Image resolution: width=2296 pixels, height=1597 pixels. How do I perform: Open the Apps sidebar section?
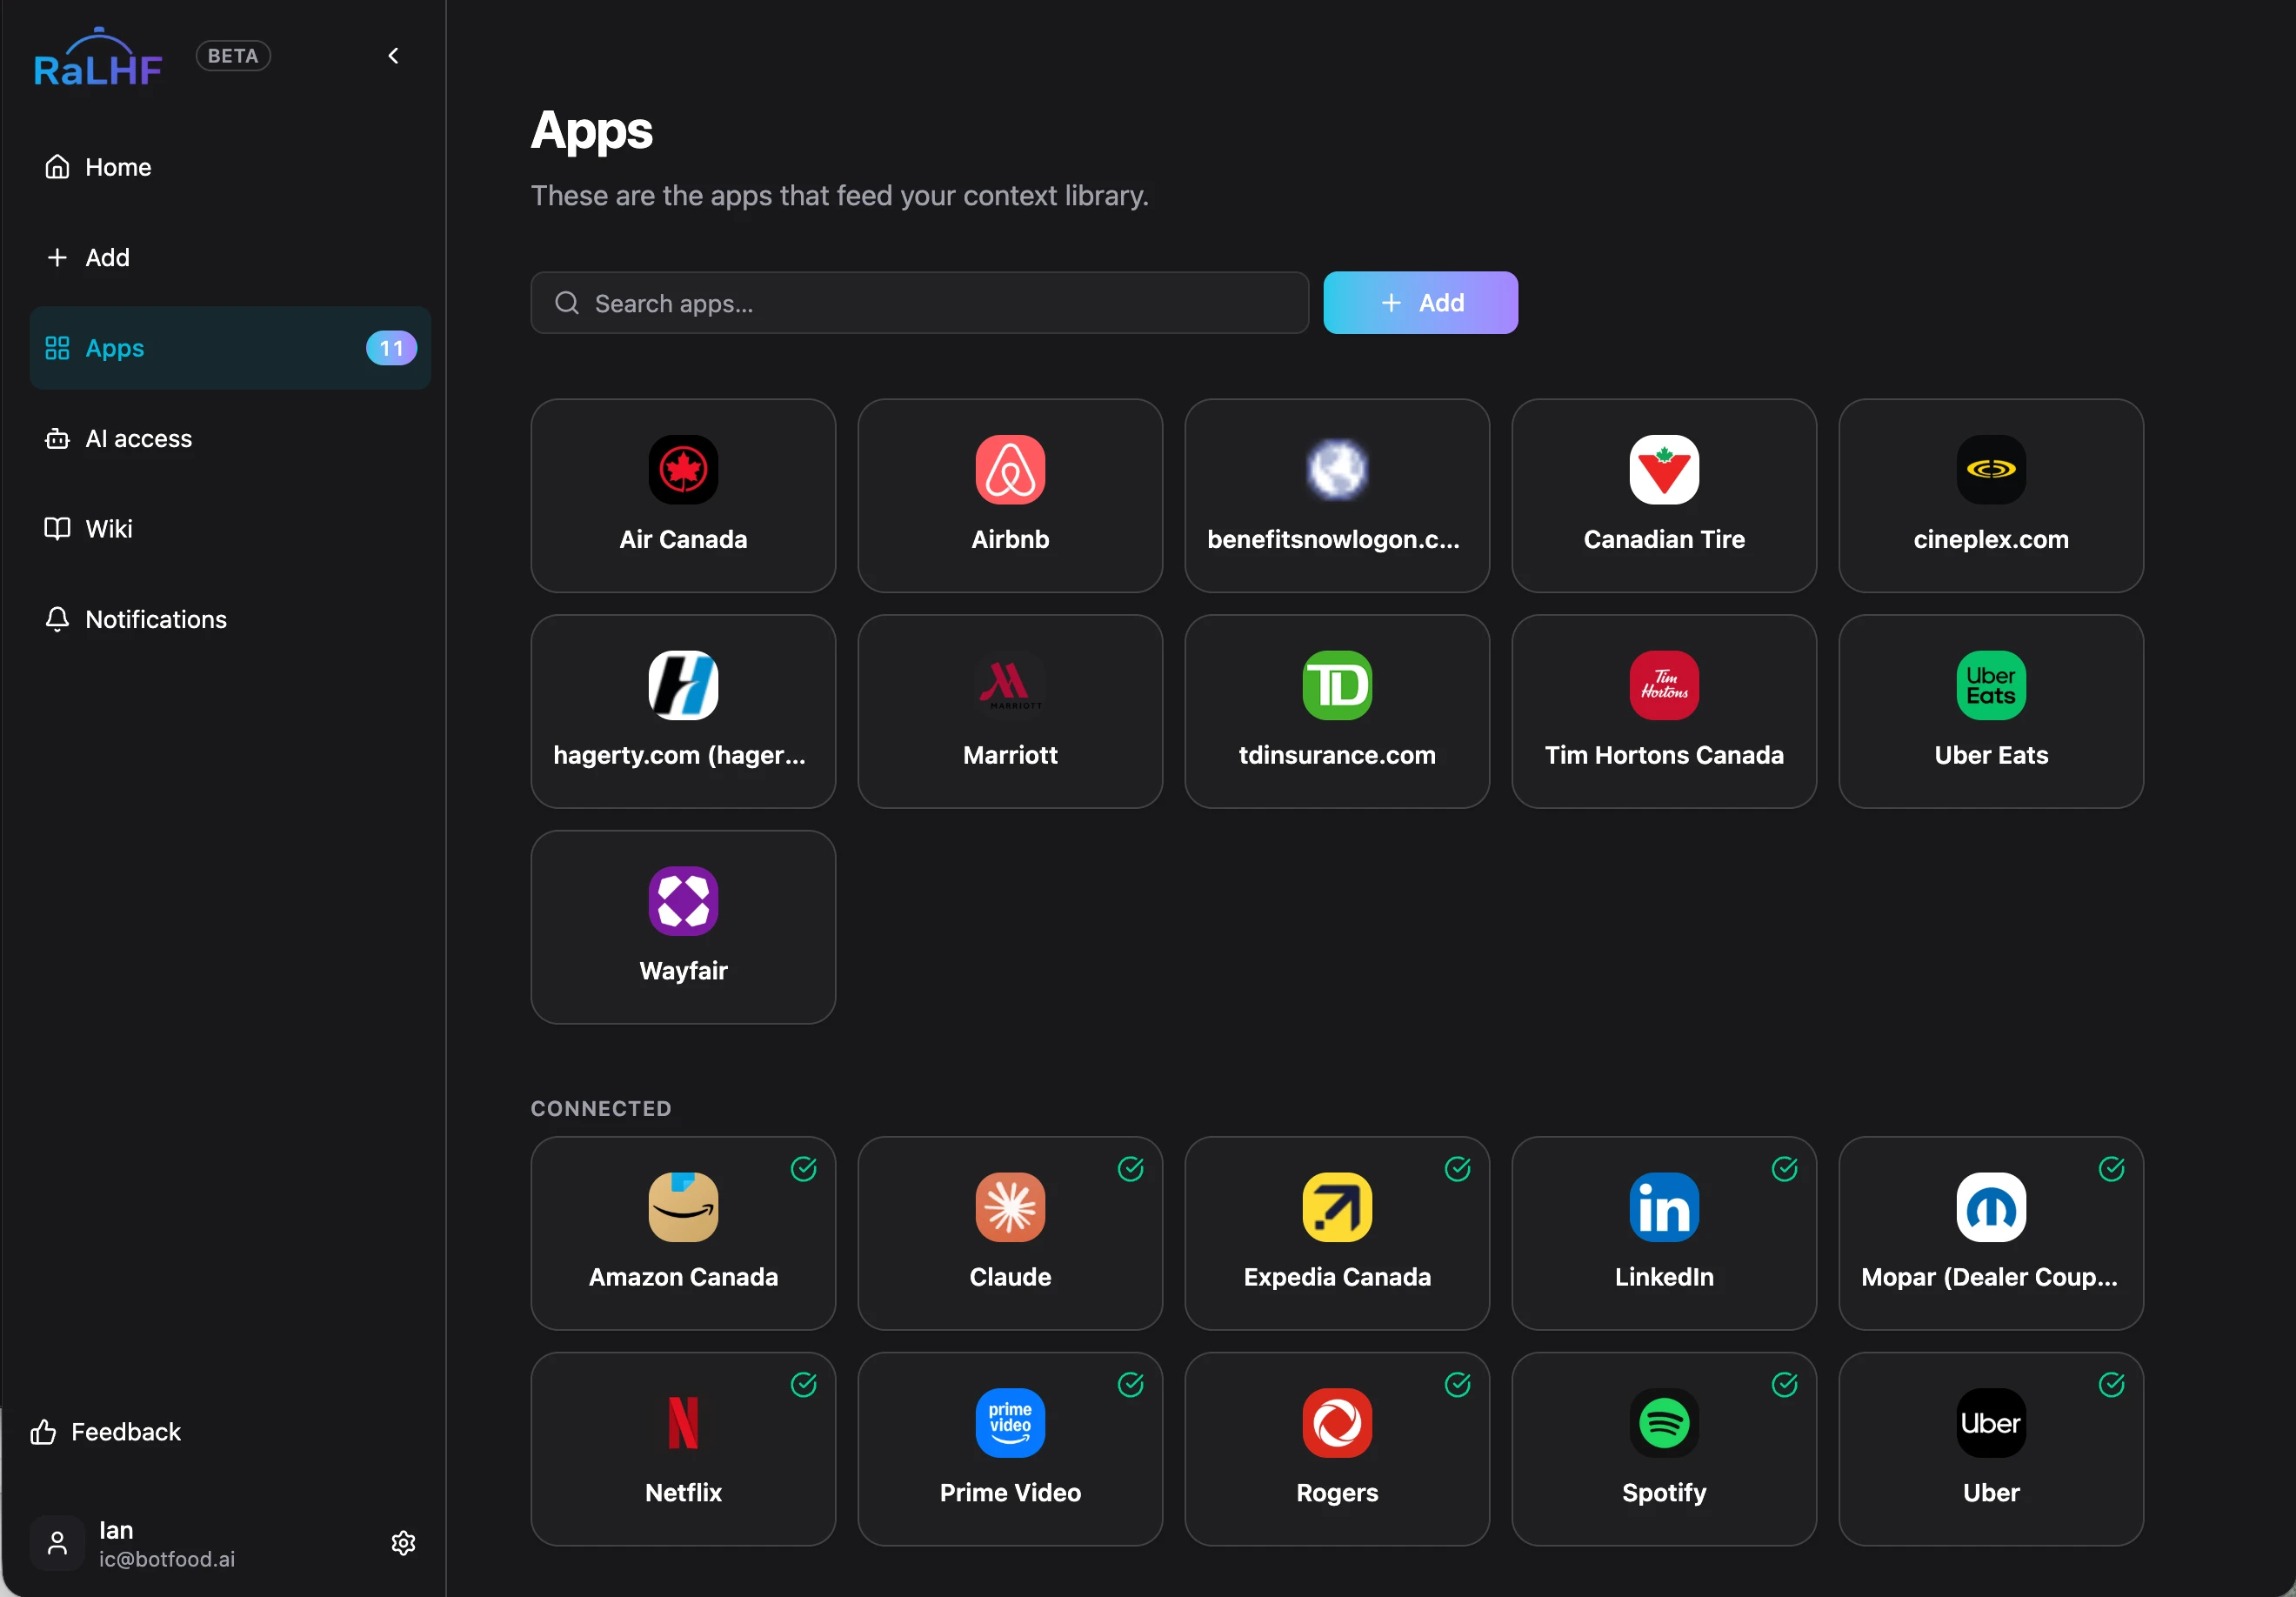(230, 348)
